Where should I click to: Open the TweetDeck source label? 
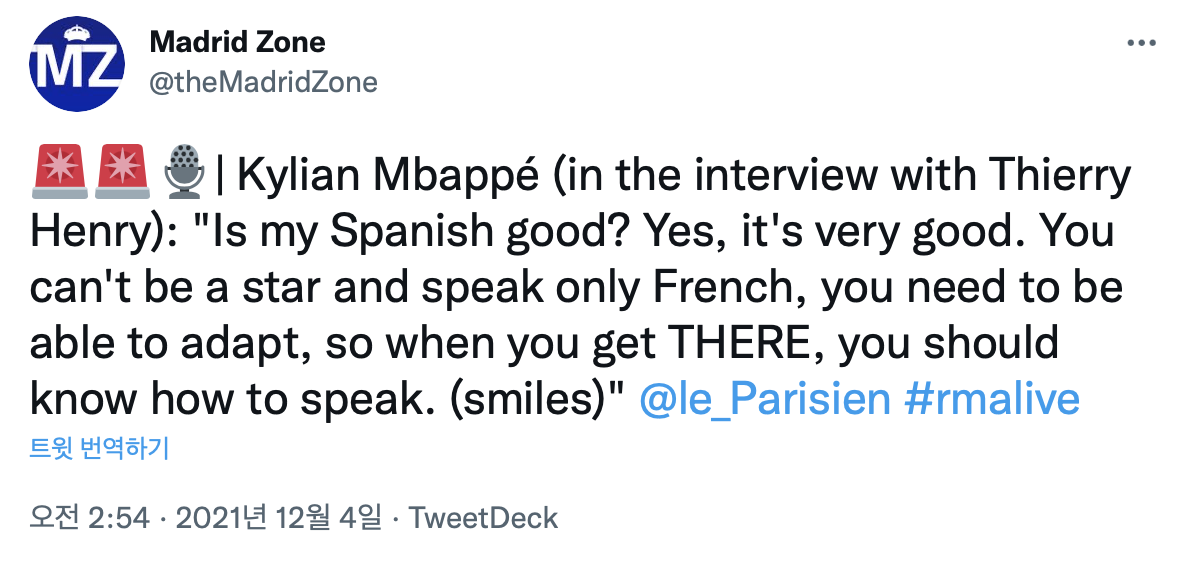point(484,518)
